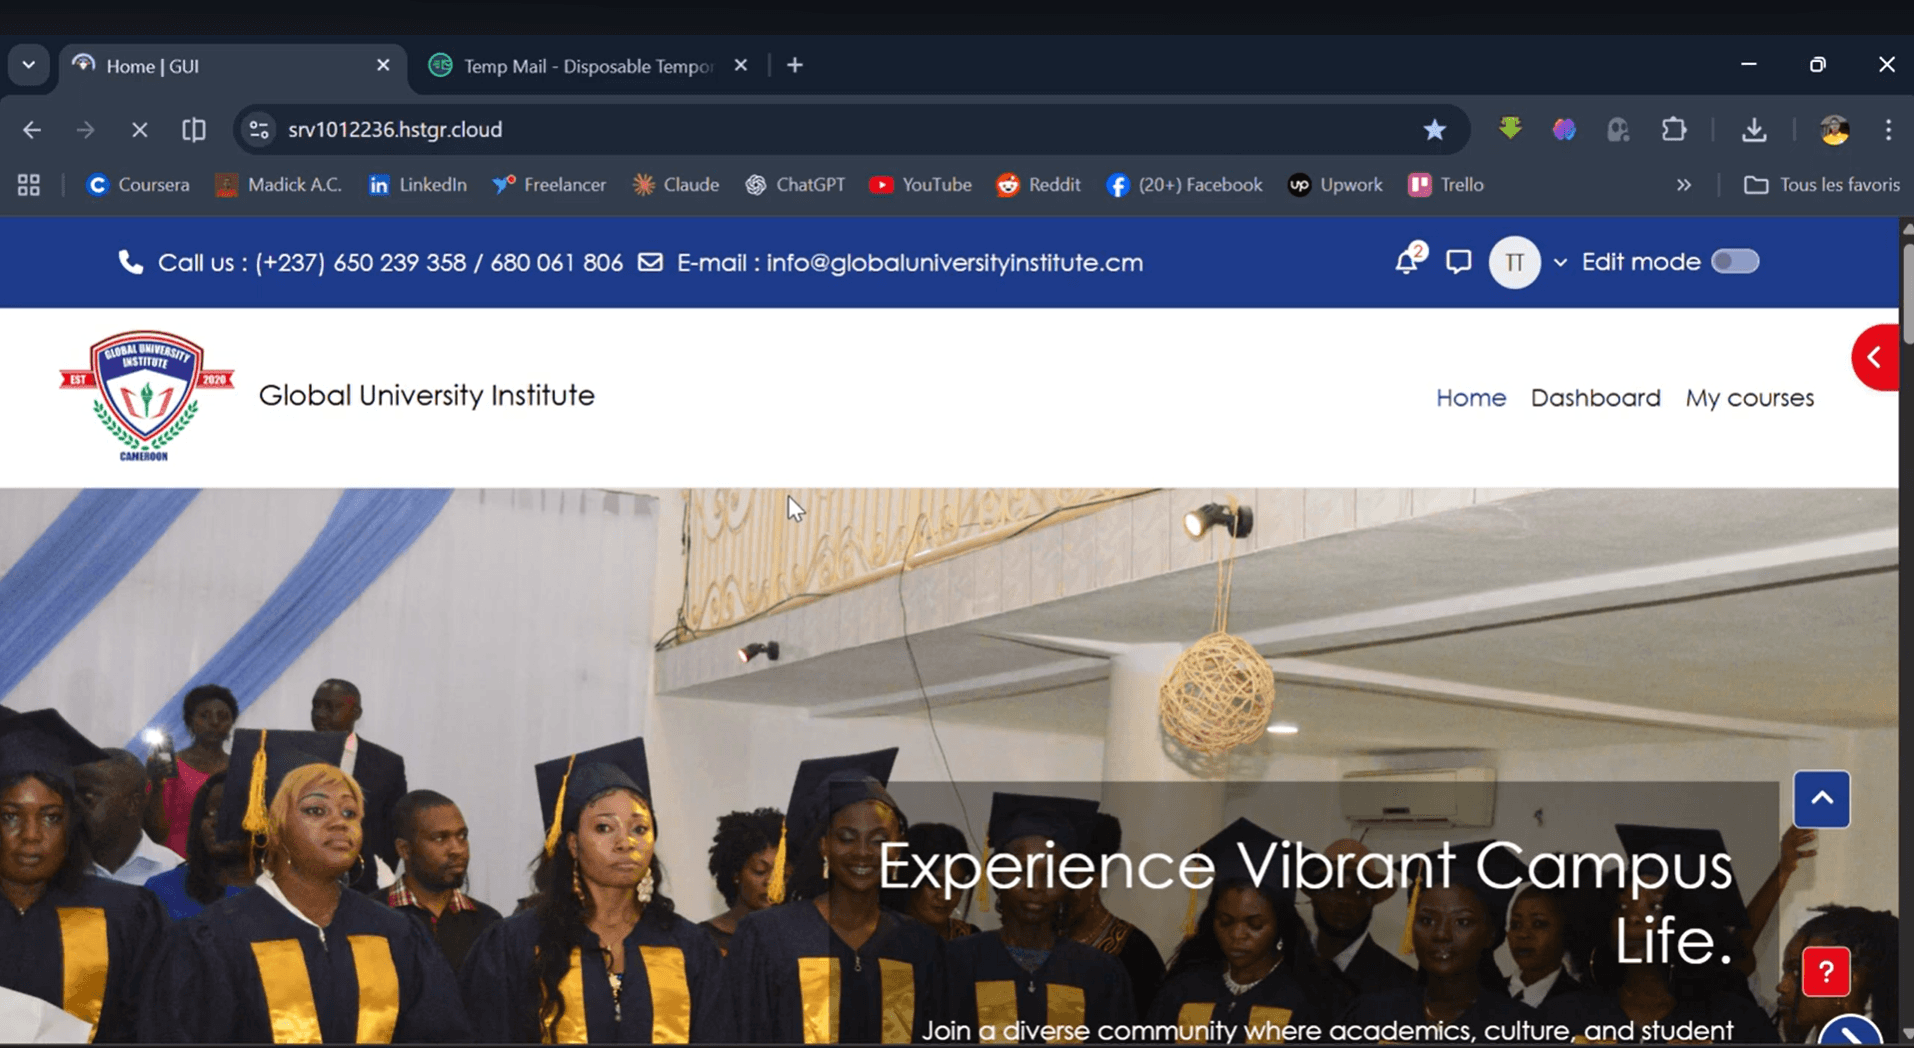Screen dimensions: 1914x1048
Task: Open the Madick A.C. bookmark
Action: (x=279, y=185)
